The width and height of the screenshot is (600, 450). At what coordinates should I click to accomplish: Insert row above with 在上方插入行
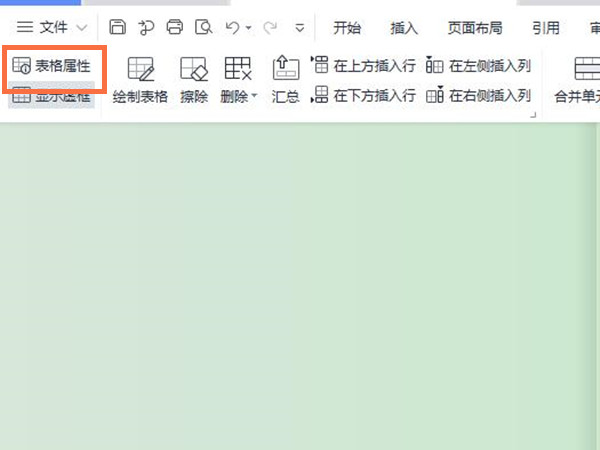pyautogui.click(x=364, y=66)
